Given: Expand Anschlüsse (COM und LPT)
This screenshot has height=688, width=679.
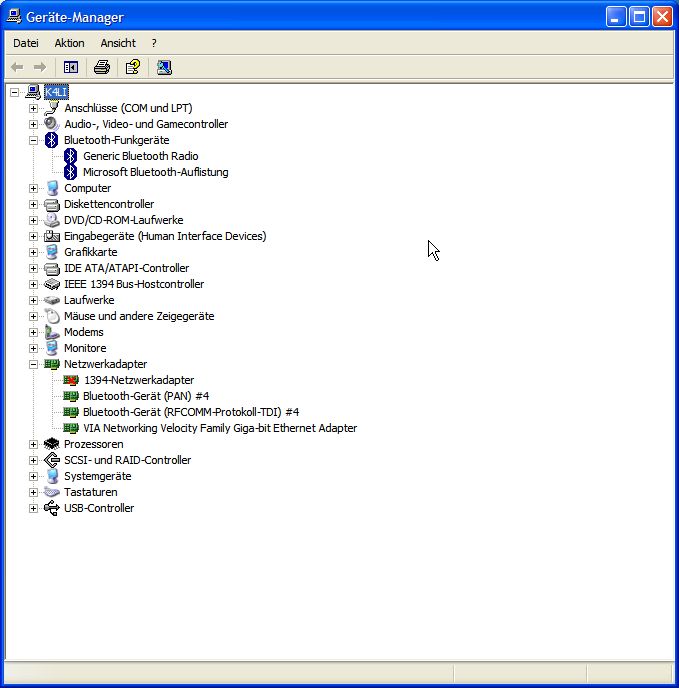Looking at the screenshot, I should [33, 108].
